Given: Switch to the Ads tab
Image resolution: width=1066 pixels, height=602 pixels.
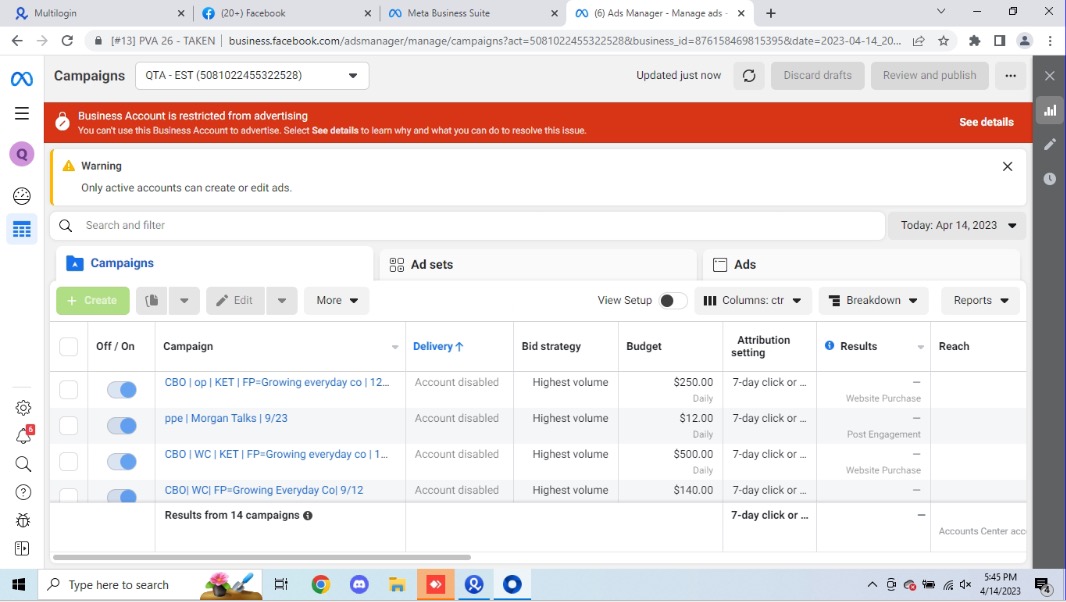Looking at the screenshot, I should pyautogui.click(x=861, y=265).
